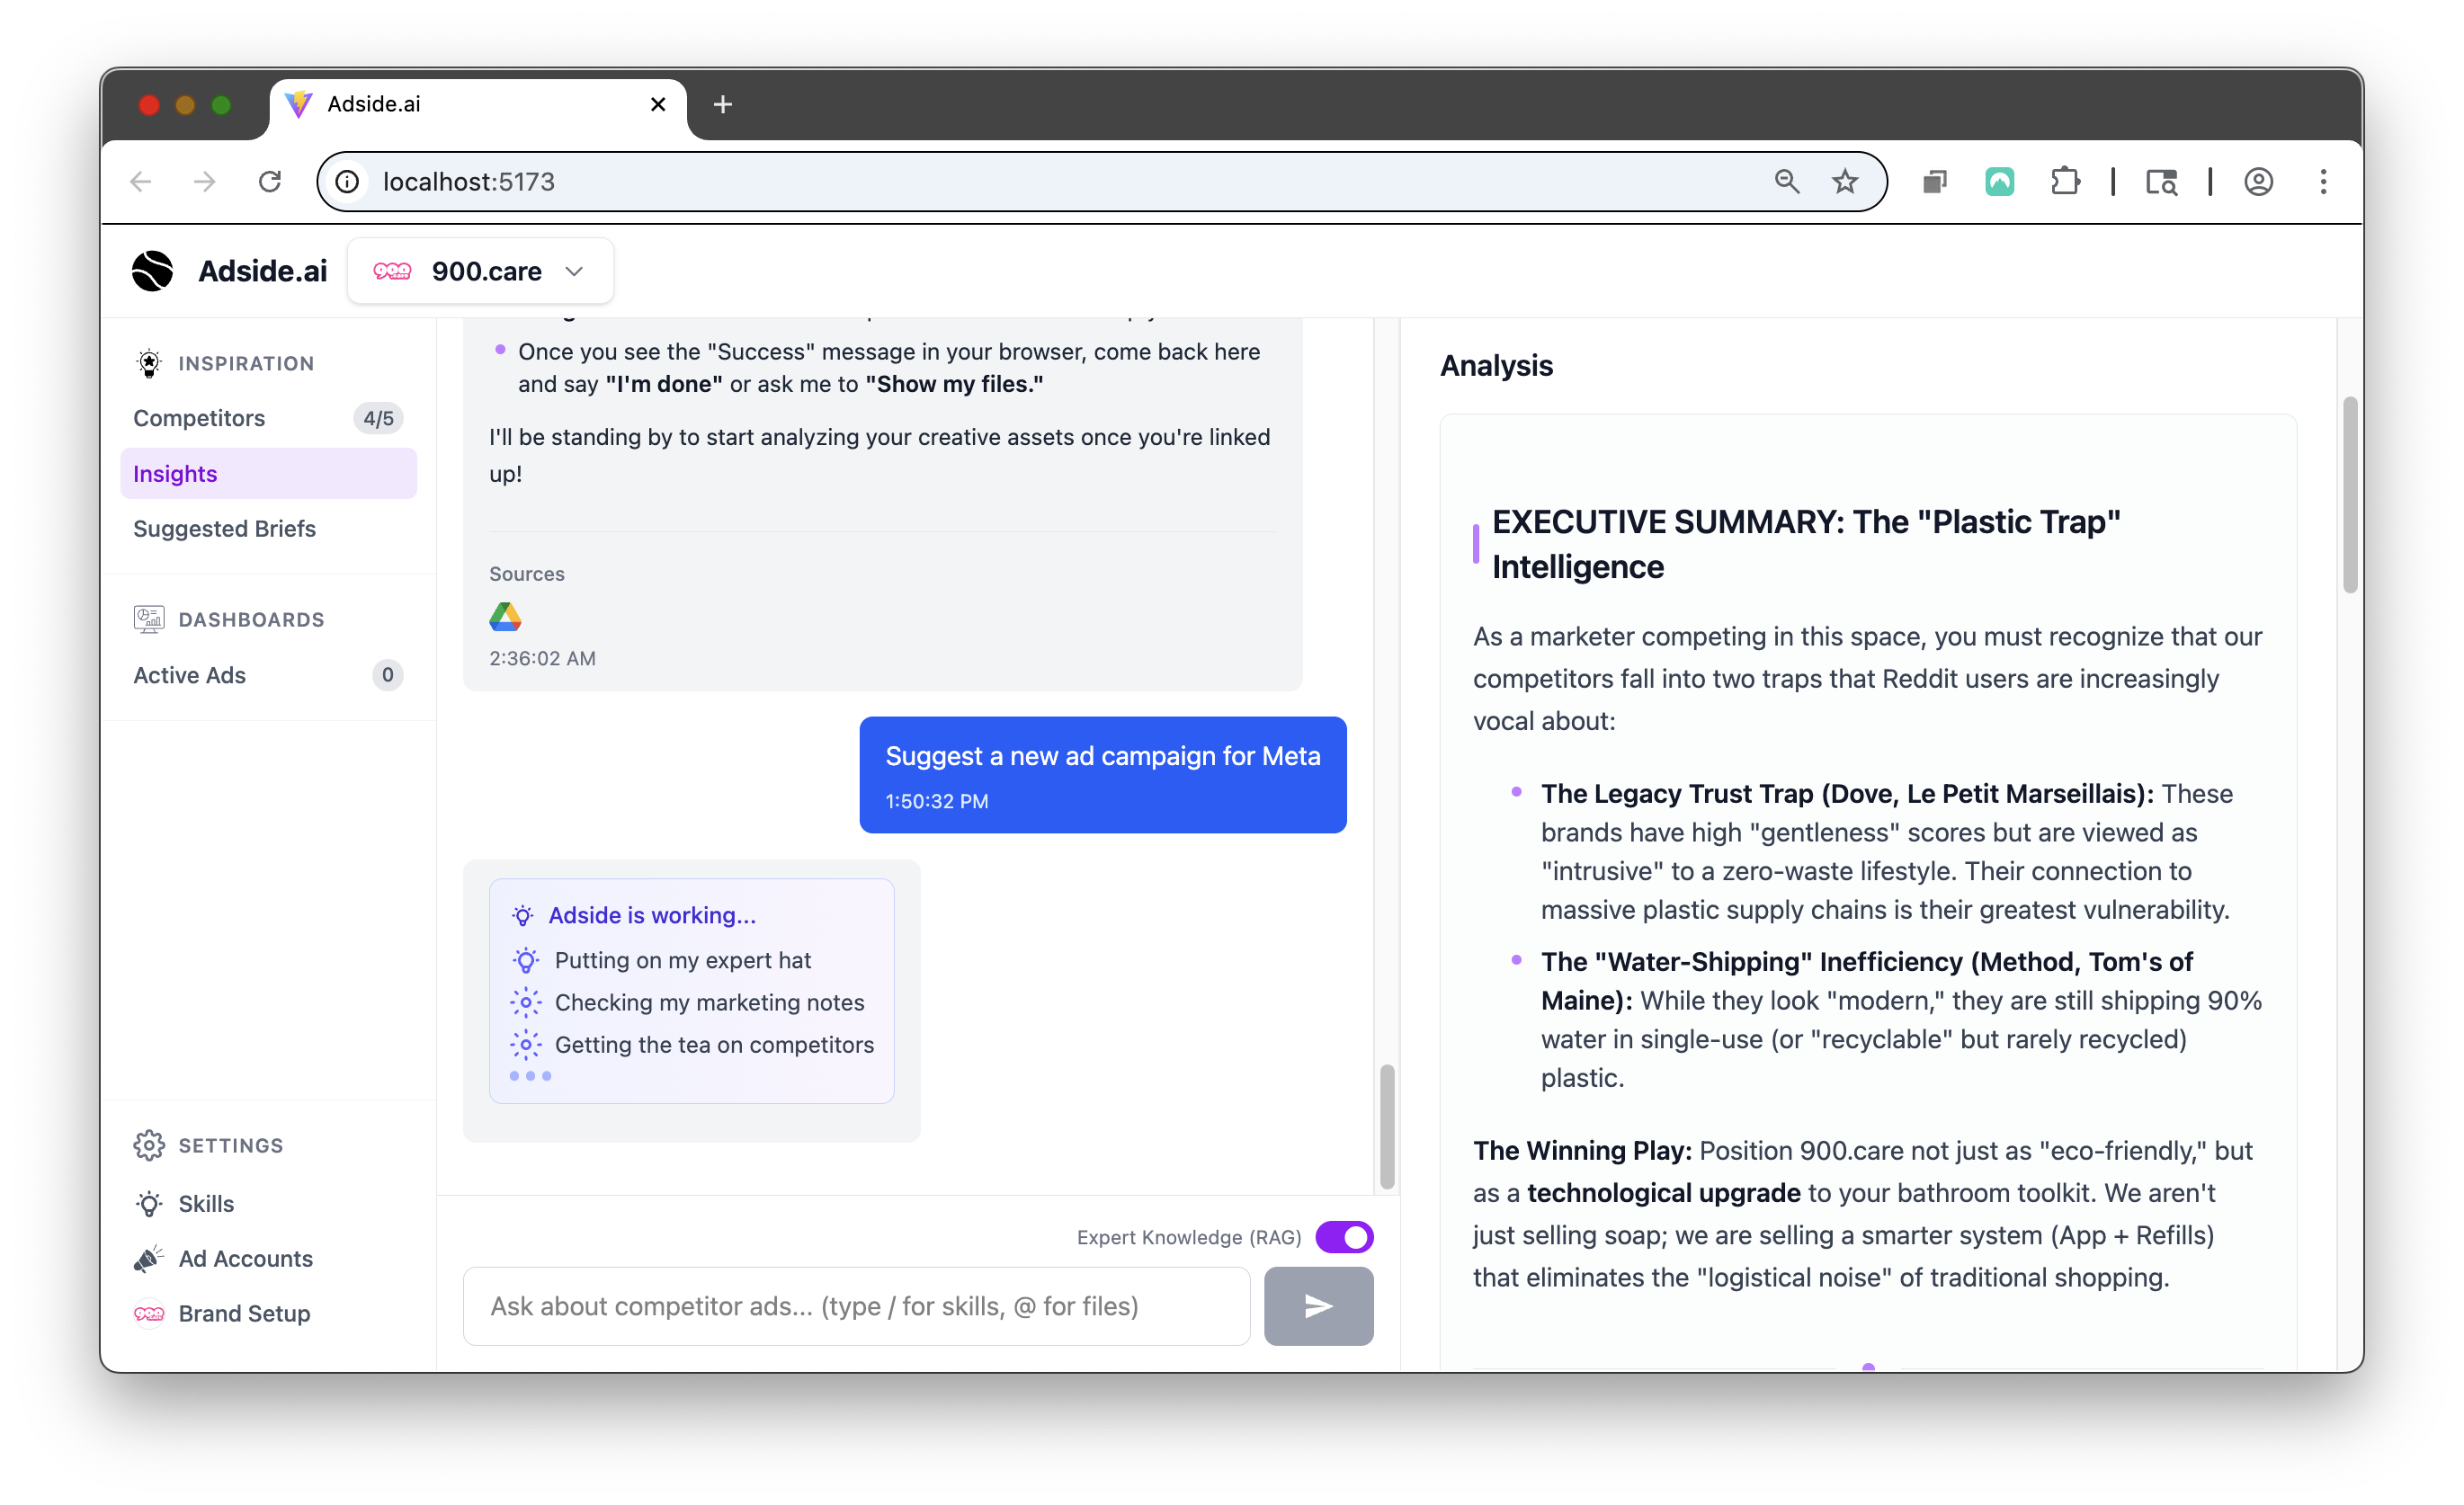The height and width of the screenshot is (1505, 2464).
Task: Click the Brand Setup pink icon
Action: pos(149,1313)
